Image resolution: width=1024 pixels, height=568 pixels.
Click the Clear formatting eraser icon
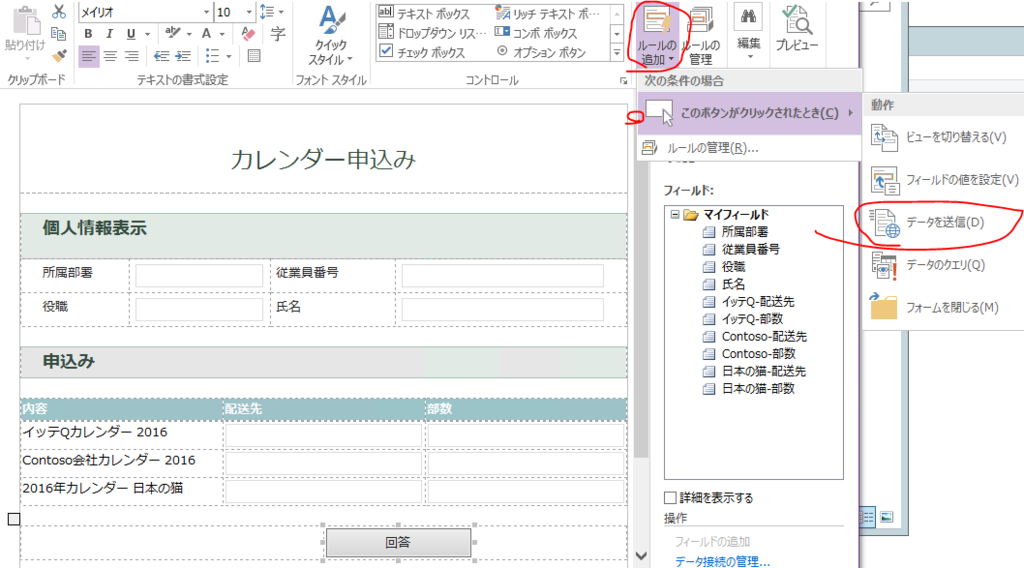coord(248,33)
